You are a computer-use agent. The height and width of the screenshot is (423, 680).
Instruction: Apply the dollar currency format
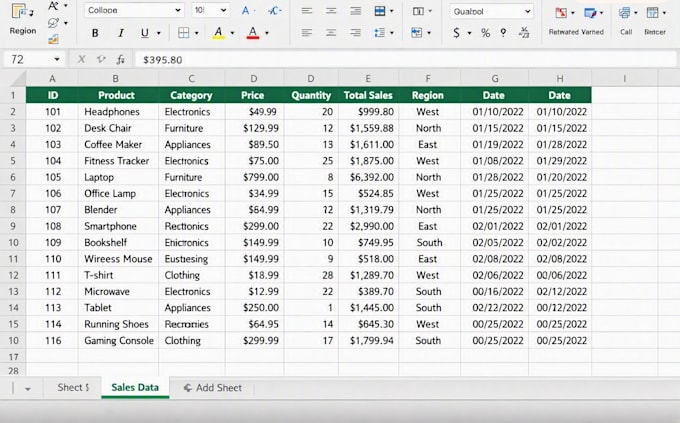(456, 33)
